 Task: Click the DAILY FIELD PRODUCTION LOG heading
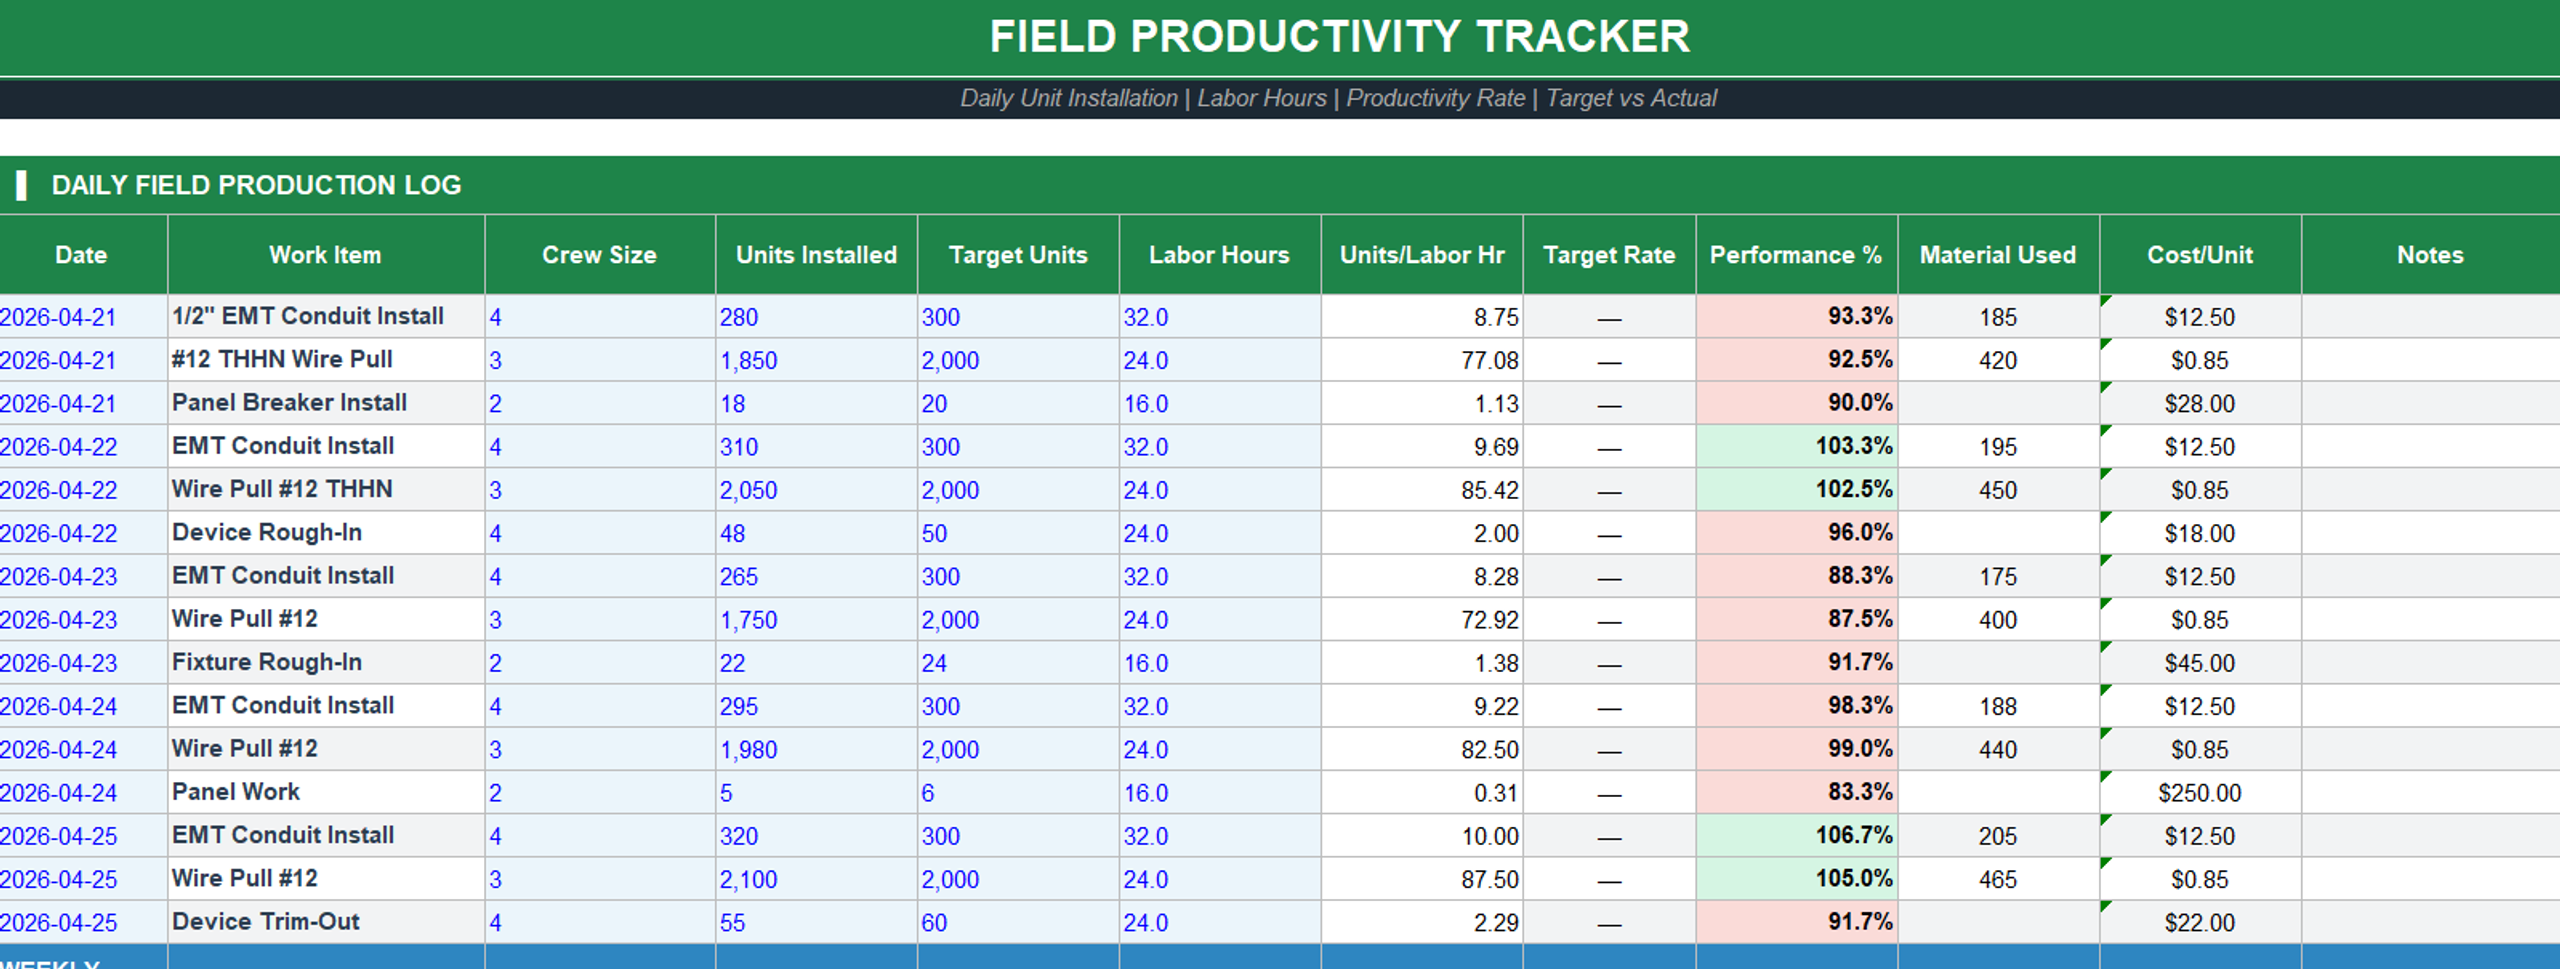tap(1280, 185)
